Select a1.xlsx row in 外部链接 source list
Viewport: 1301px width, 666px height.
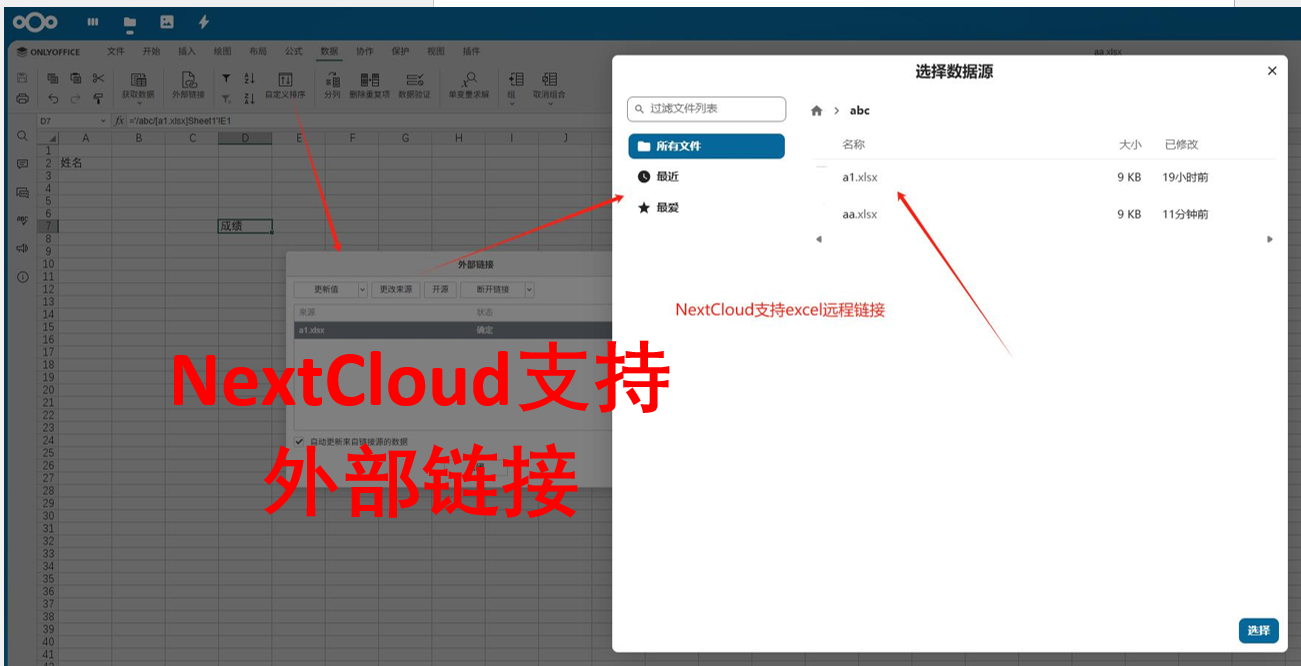pos(453,329)
